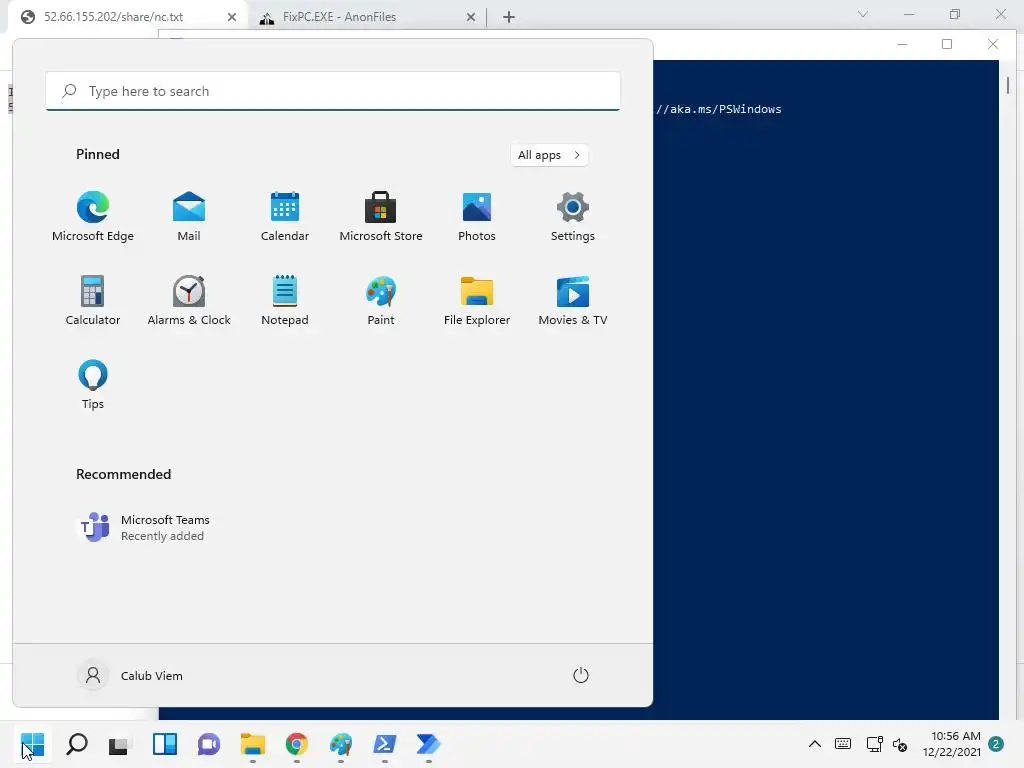Open the Calendar app

coord(285,217)
